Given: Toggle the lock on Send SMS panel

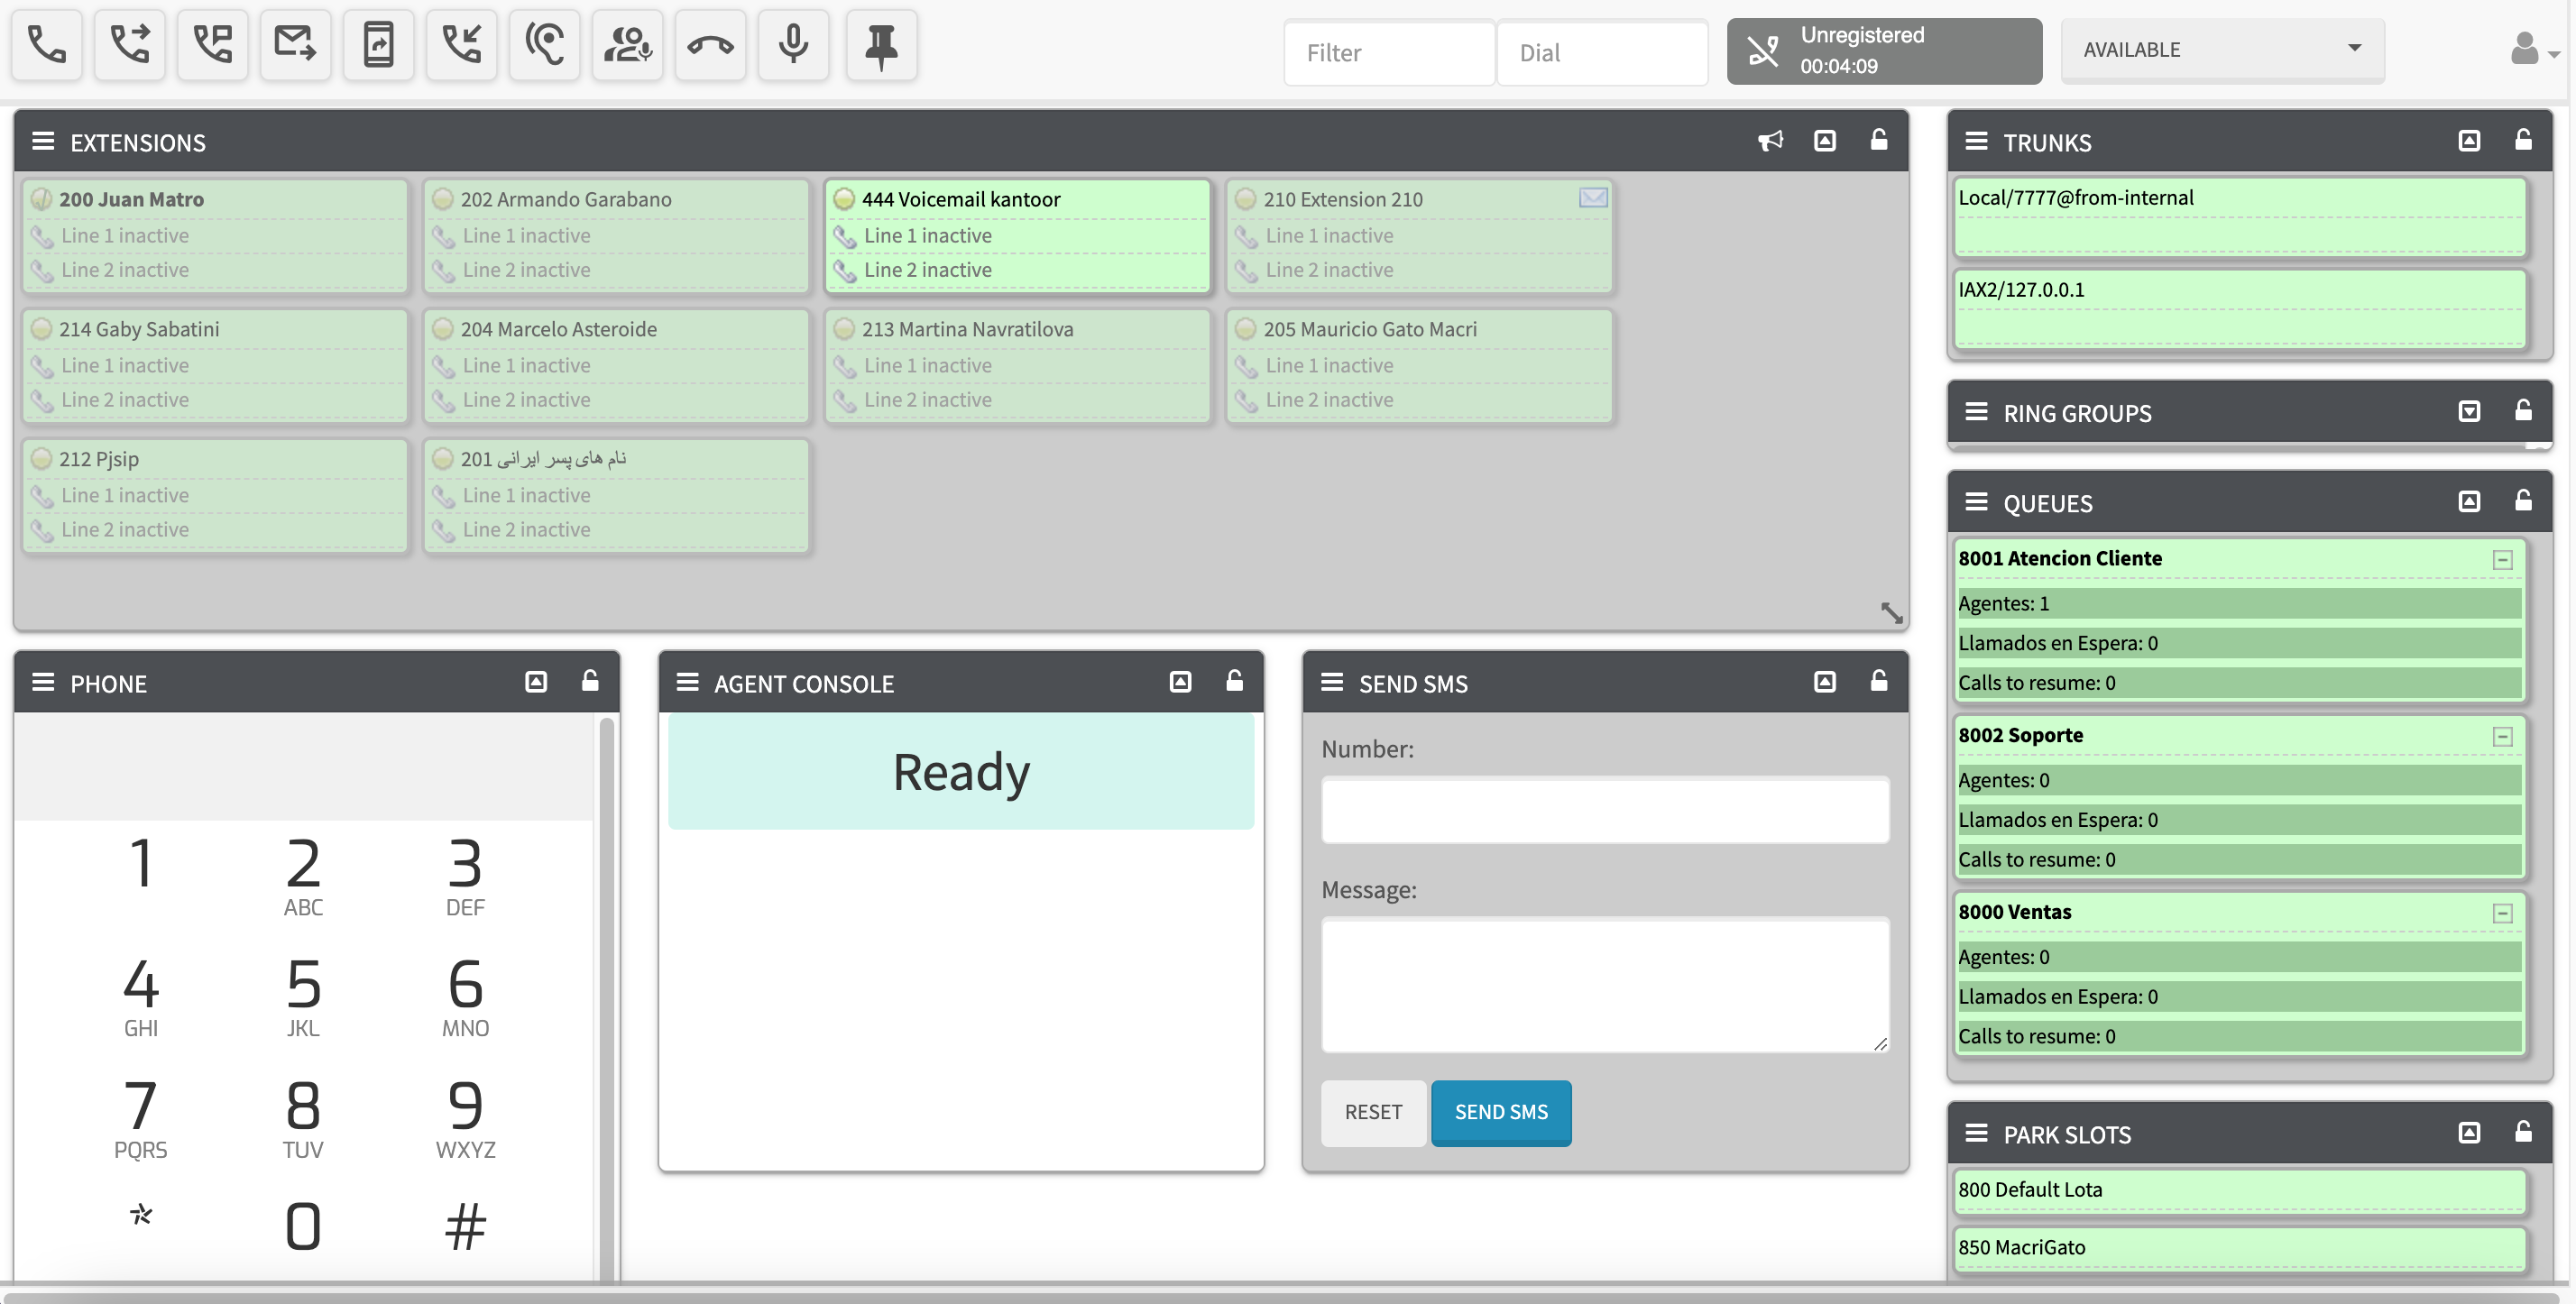Looking at the screenshot, I should 1879,681.
